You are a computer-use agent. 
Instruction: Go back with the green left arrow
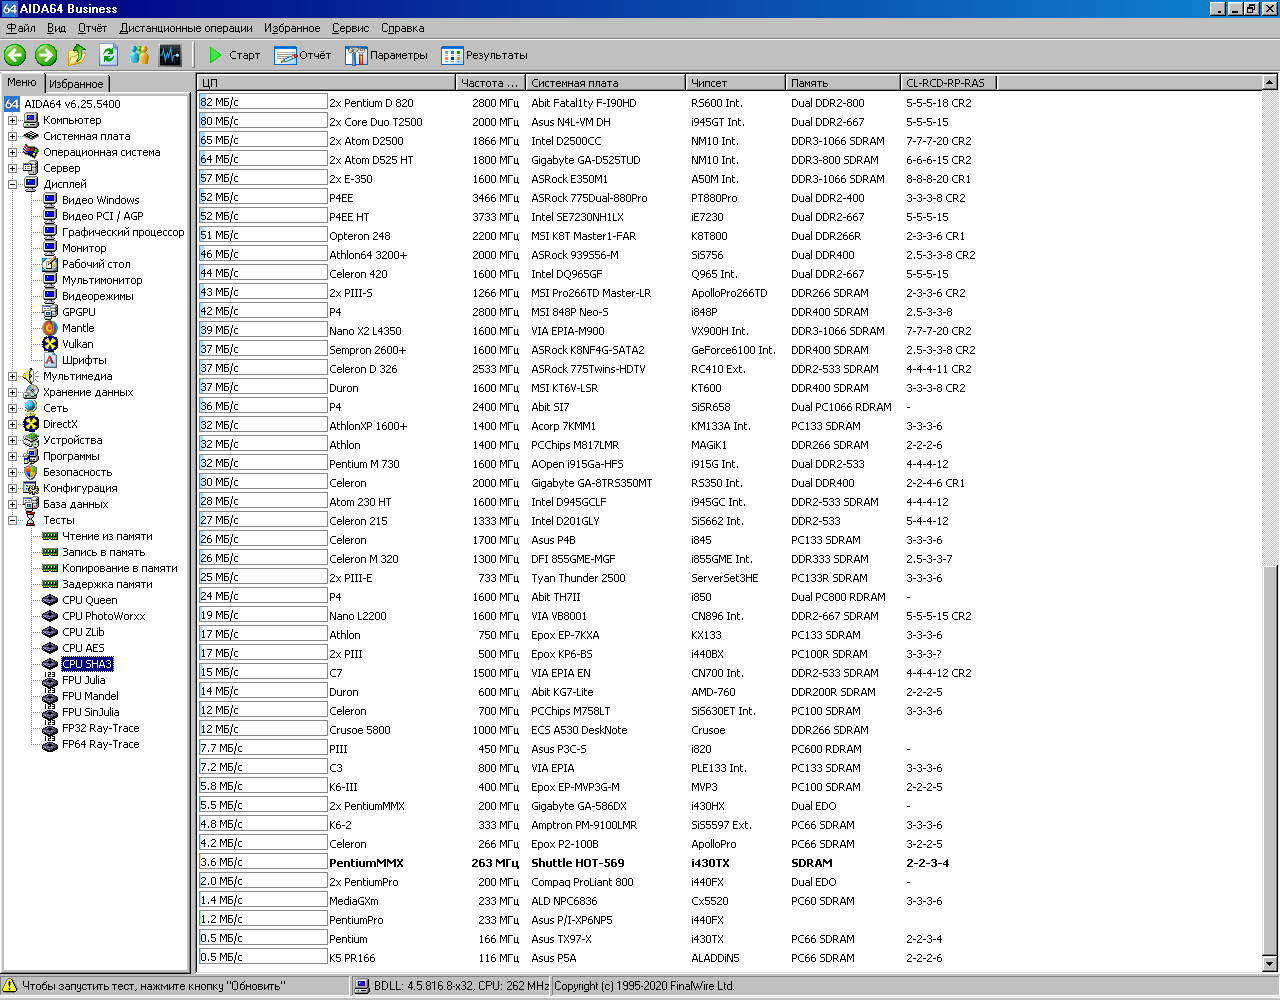point(15,55)
